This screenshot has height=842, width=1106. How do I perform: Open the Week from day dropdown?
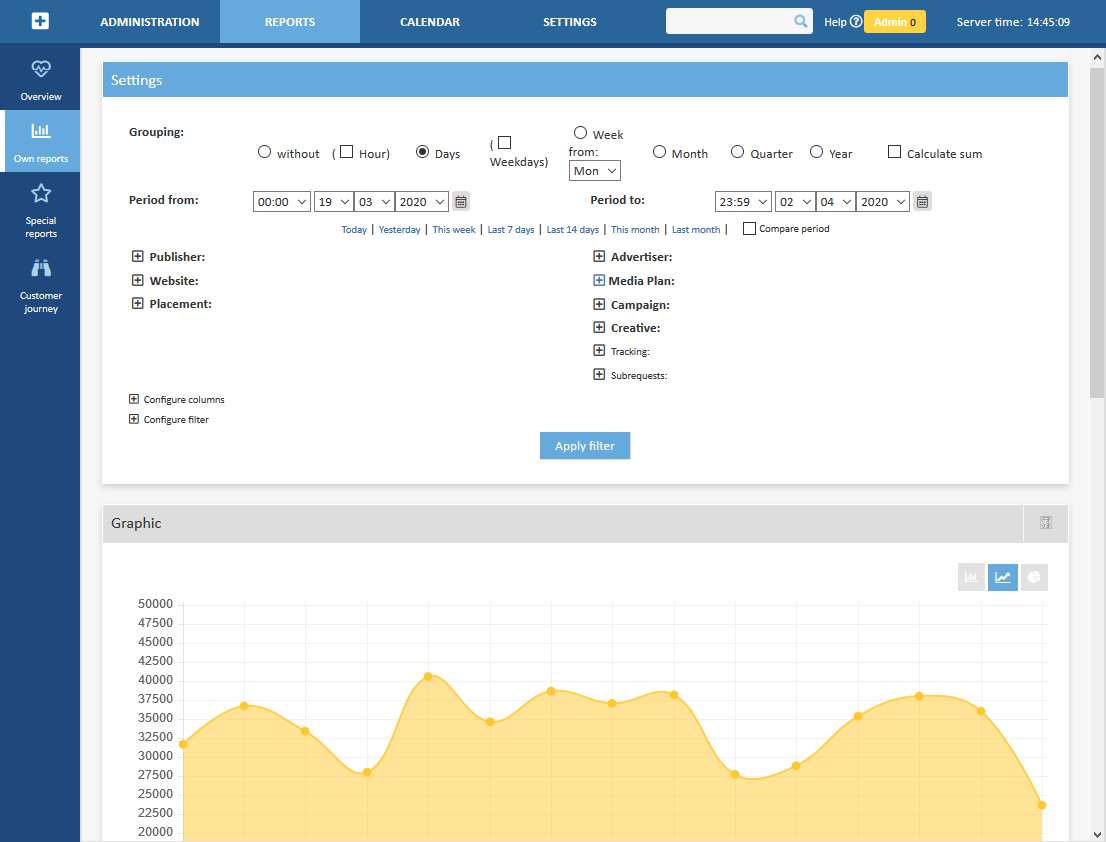595,171
